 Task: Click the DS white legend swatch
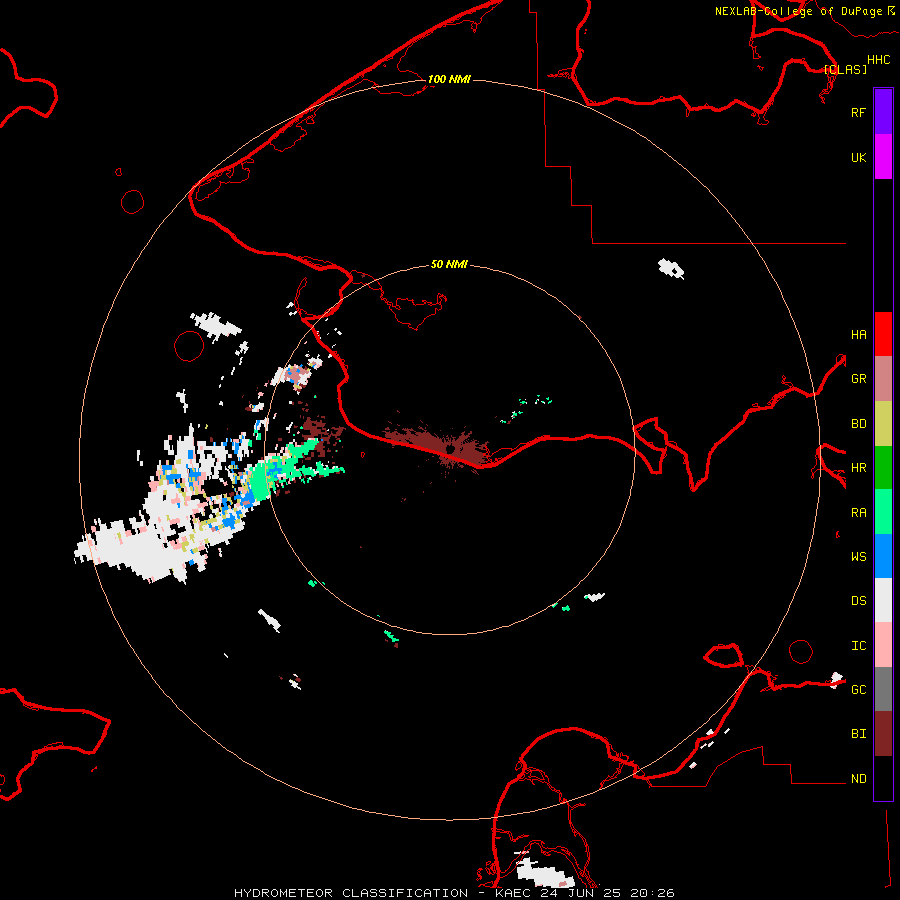(883, 600)
